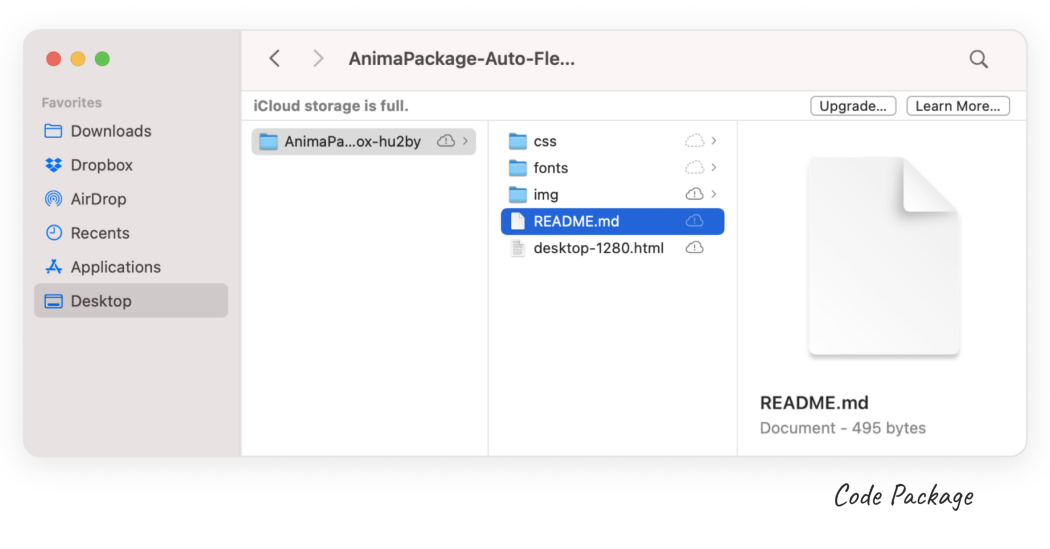Expand the img folder chevron
The height and width of the screenshot is (549, 1050).
tap(714, 194)
